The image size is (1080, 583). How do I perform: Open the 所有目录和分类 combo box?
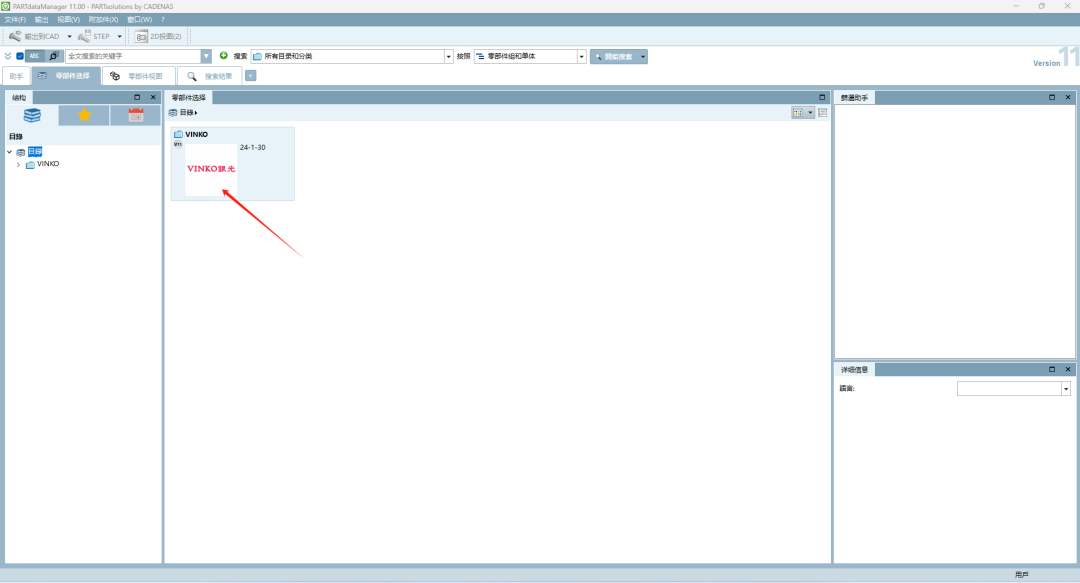[352, 56]
